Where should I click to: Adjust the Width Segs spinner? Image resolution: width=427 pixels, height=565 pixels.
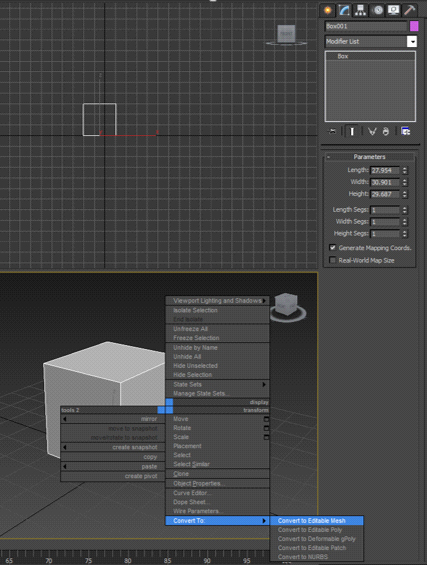coord(405,222)
